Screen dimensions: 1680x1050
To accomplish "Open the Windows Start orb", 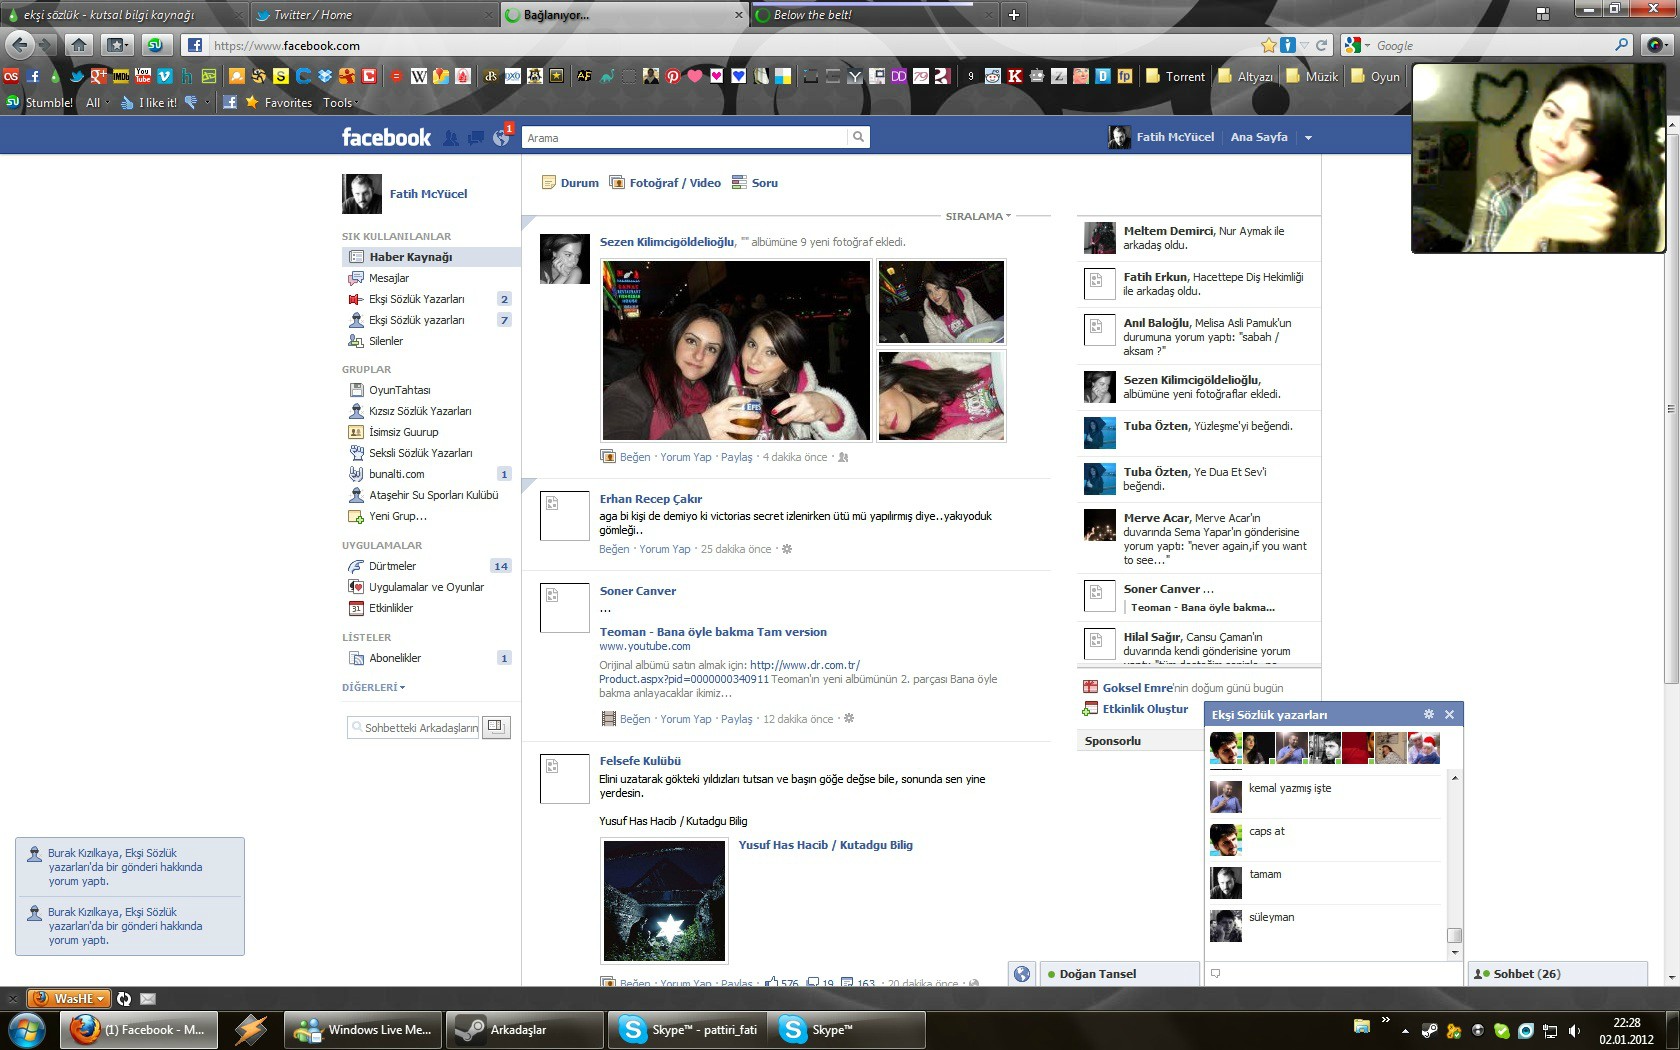I will [25, 1029].
